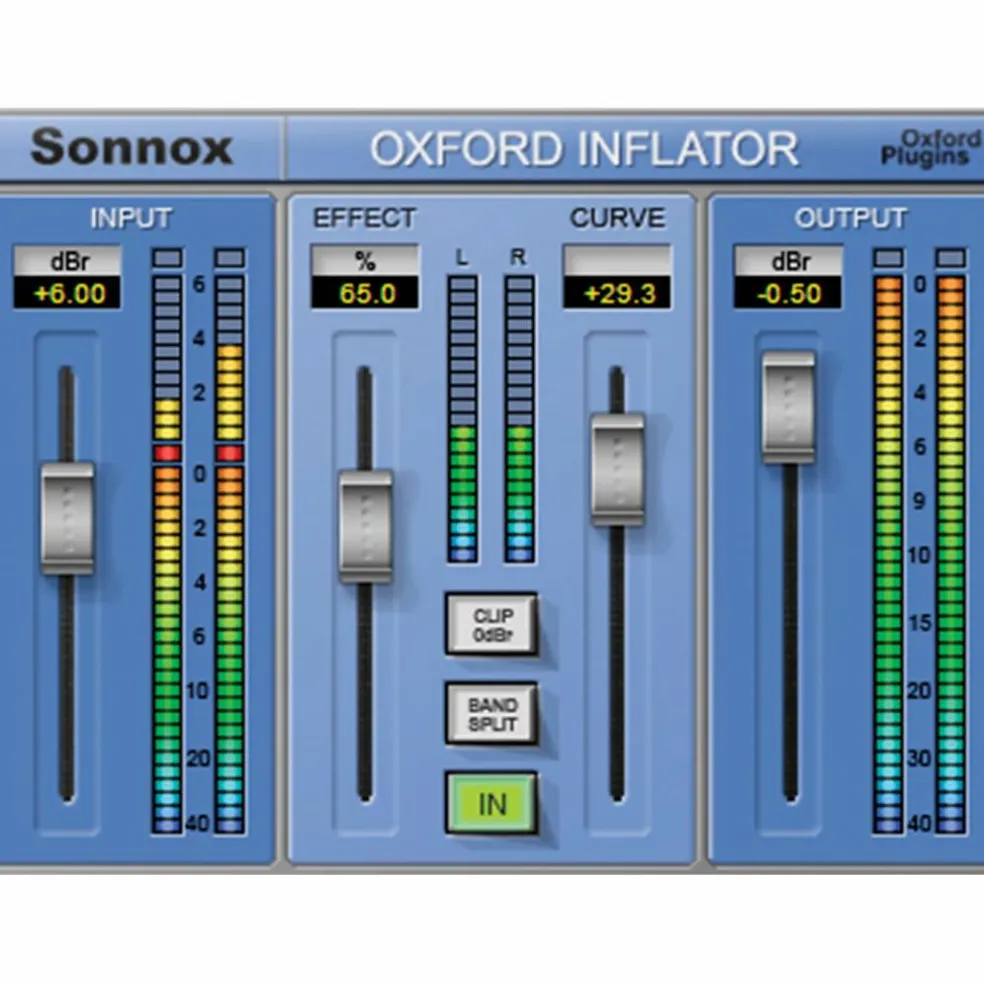Reset the left input meter peak indicator
This screenshot has height=984, width=984.
click(168, 259)
